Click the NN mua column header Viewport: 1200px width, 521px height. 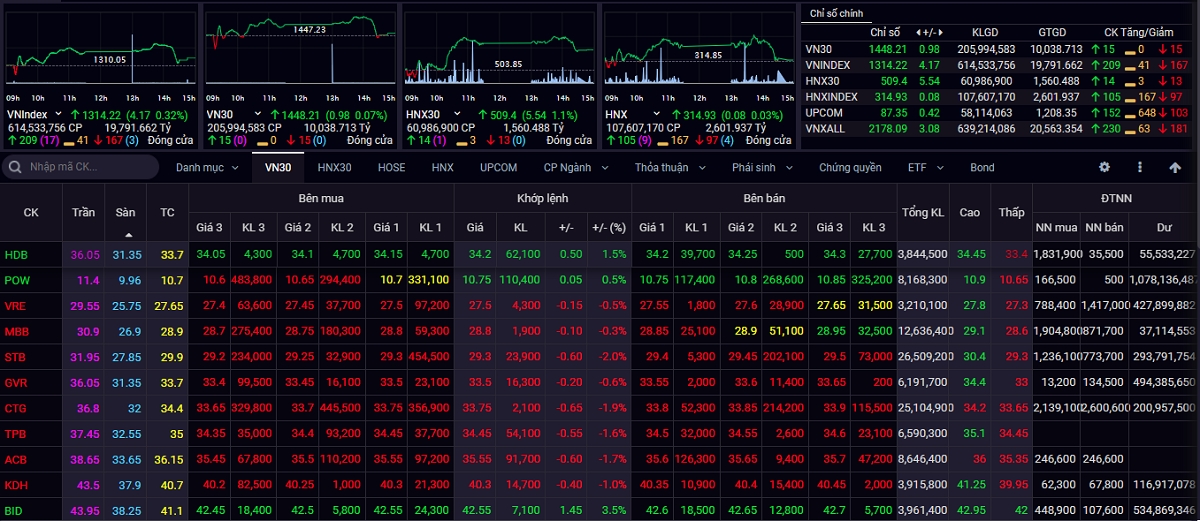pos(1058,227)
